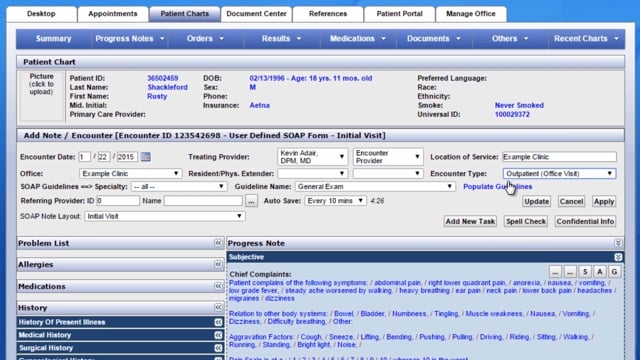Screen dimensions: 640x360
Task: Click the A button in Chief Complaints
Action: tap(600, 272)
